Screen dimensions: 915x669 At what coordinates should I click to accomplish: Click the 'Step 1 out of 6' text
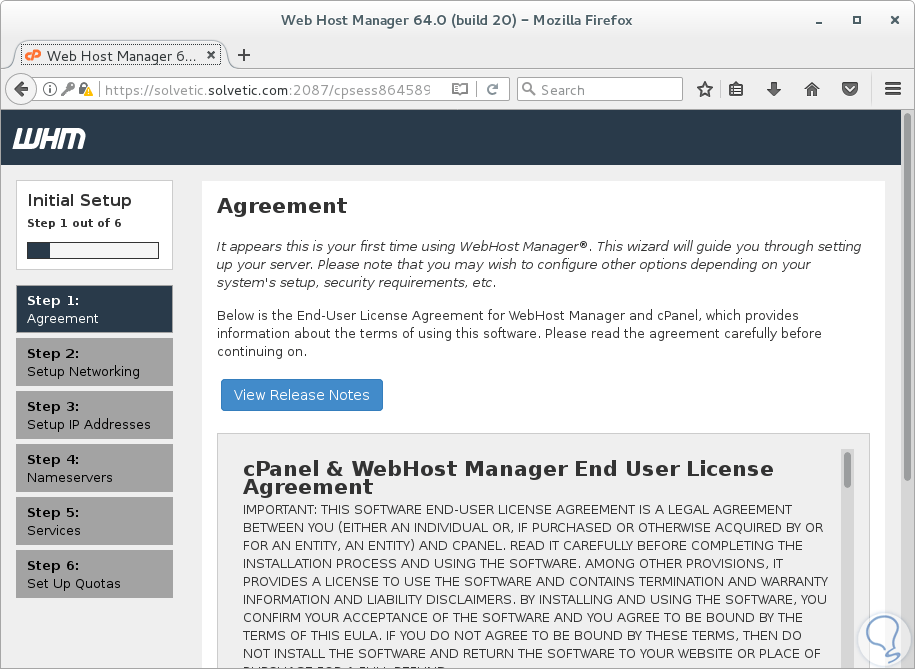point(74,223)
